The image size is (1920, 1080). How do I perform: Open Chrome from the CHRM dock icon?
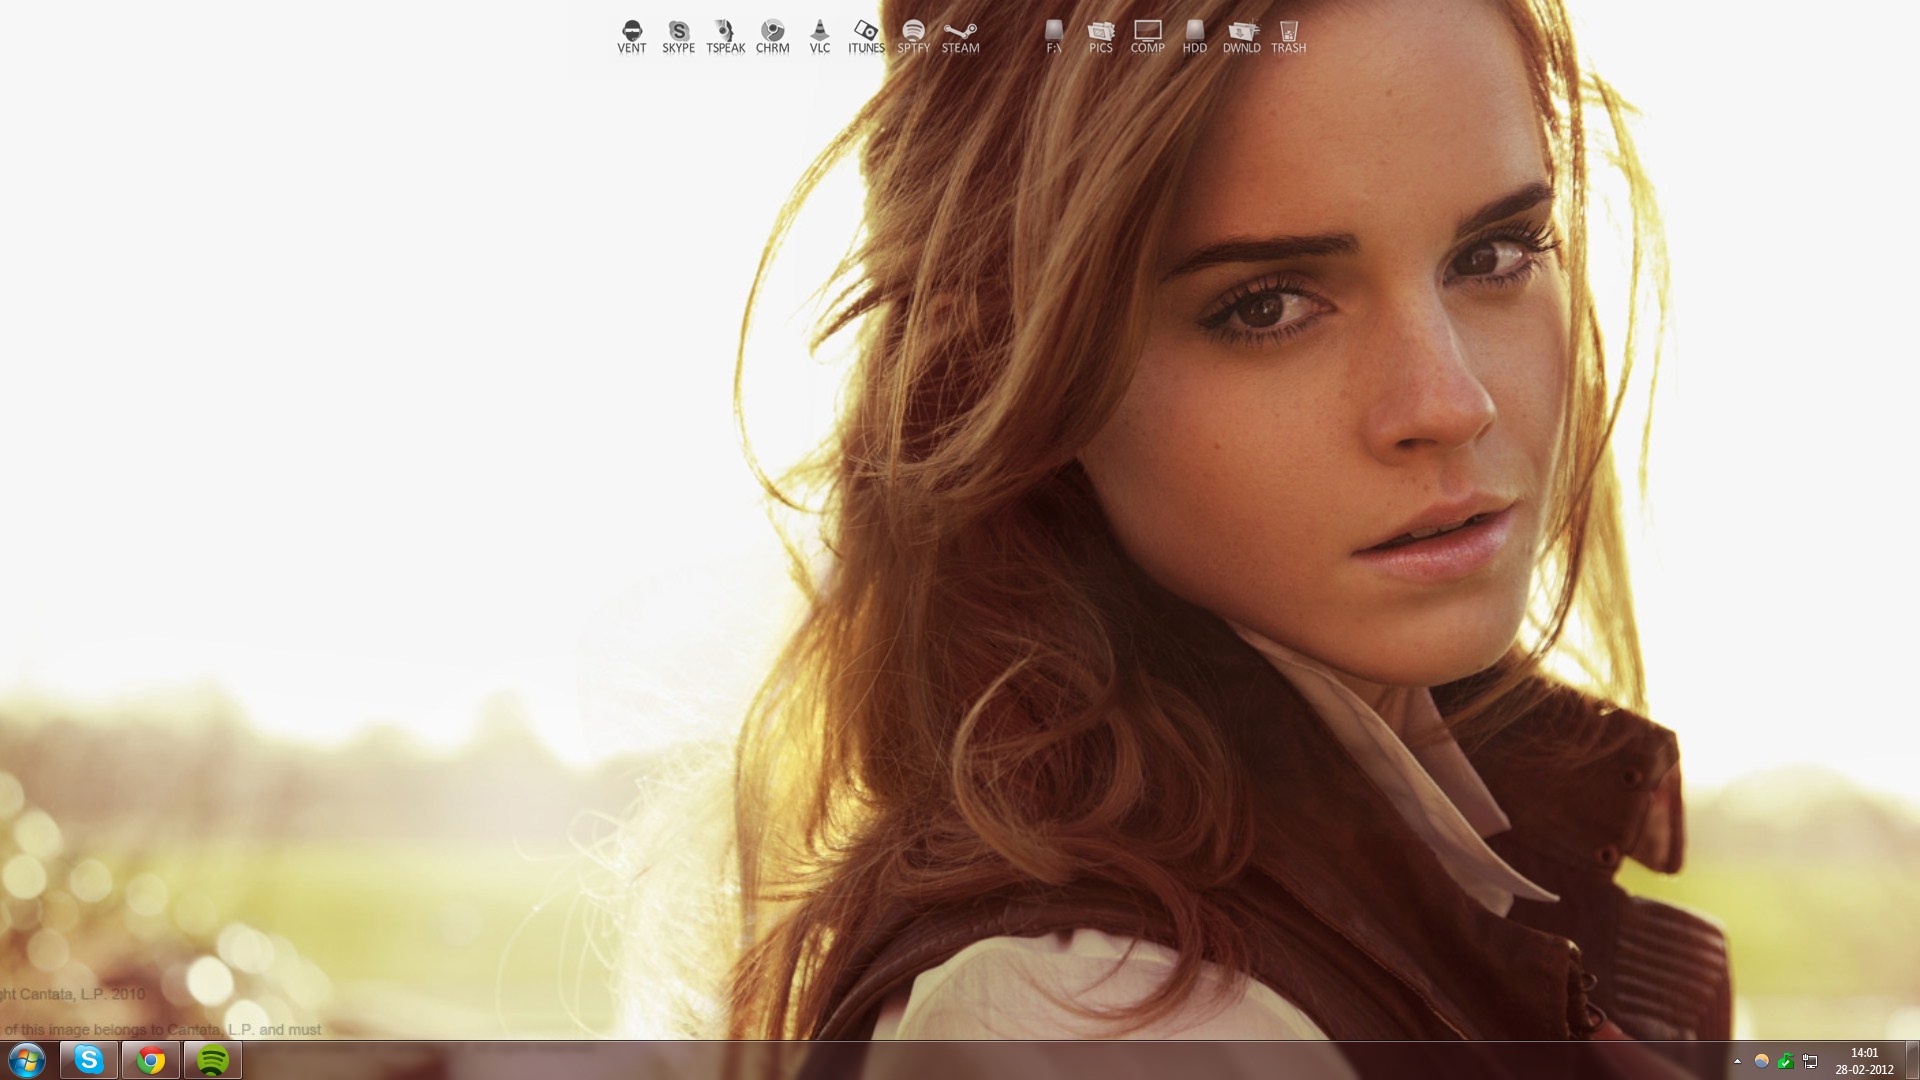coord(772,36)
